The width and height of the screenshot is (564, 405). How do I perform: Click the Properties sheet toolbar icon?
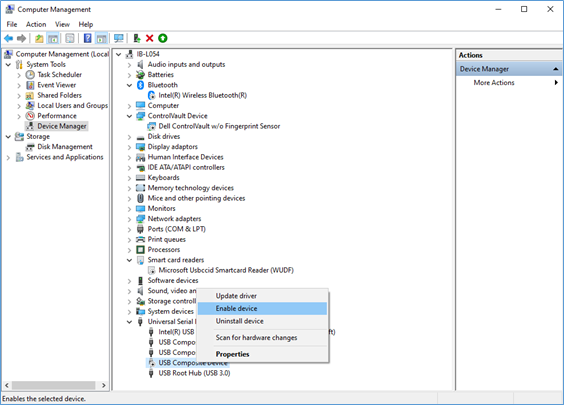click(x=70, y=38)
